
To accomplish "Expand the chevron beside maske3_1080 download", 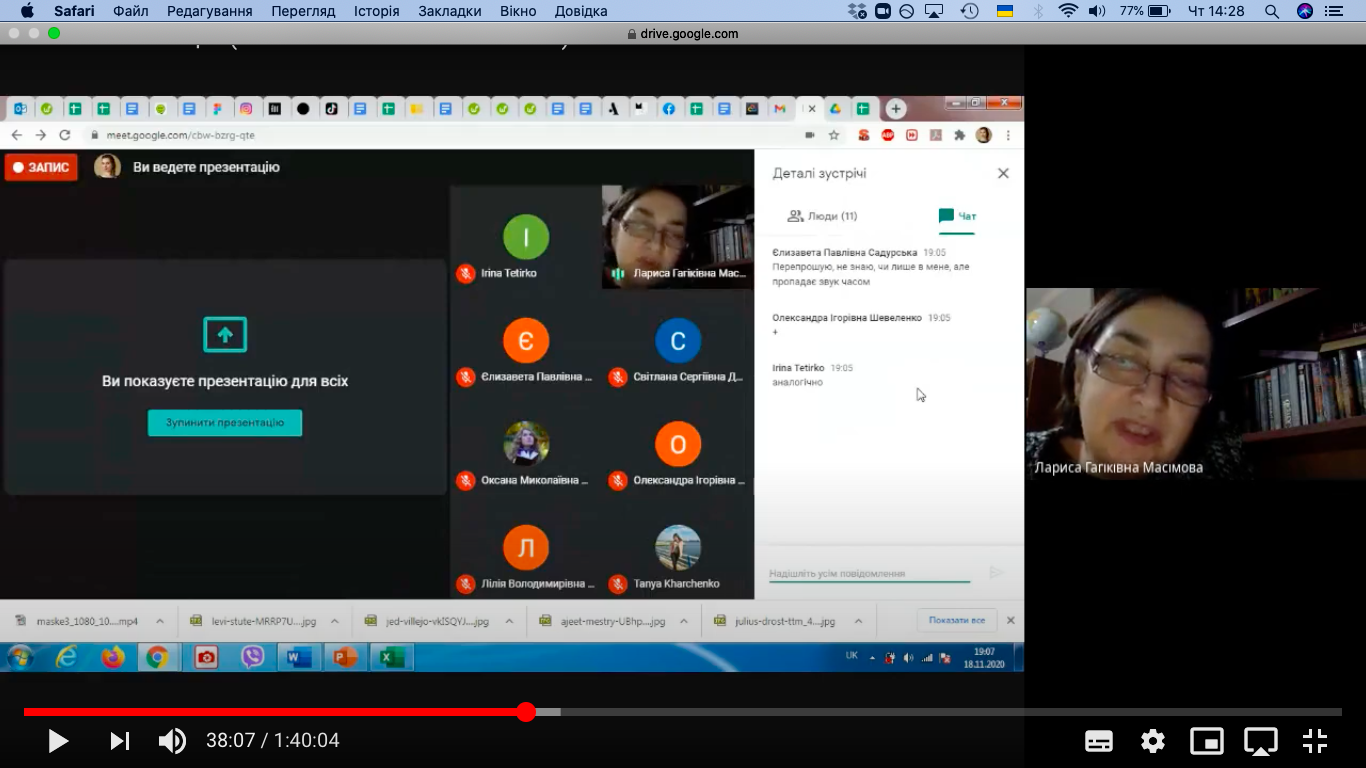I will point(160,621).
